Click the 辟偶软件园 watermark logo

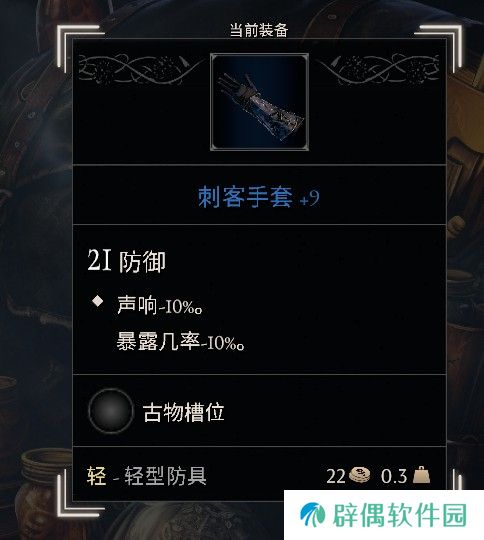(x=312, y=516)
